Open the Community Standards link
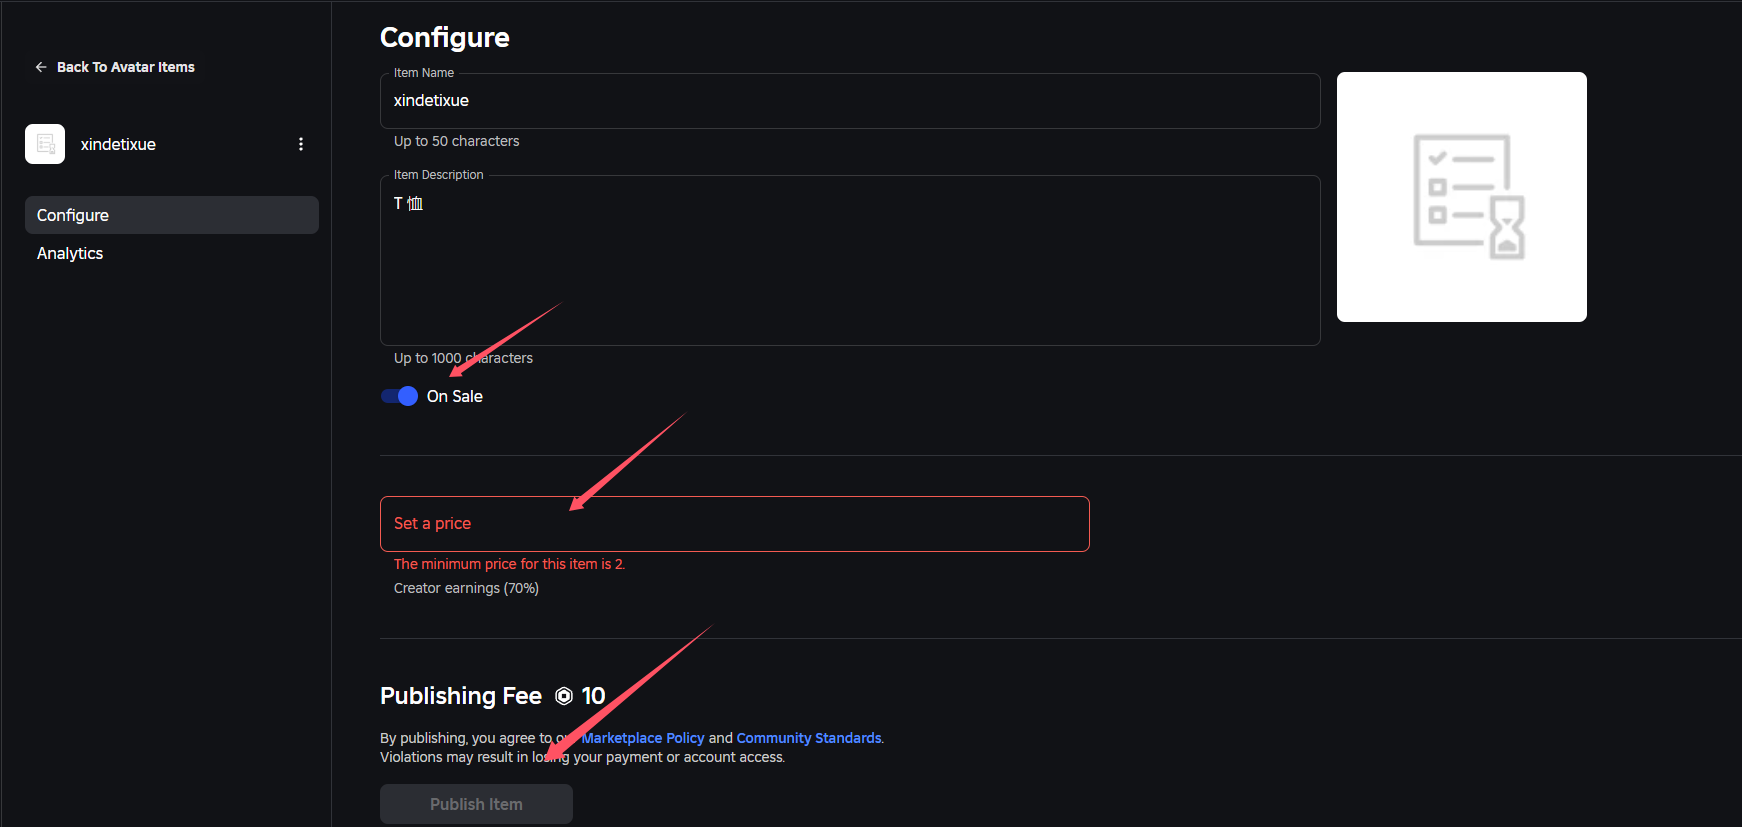Screen dimensions: 1742x827 click(808, 738)
